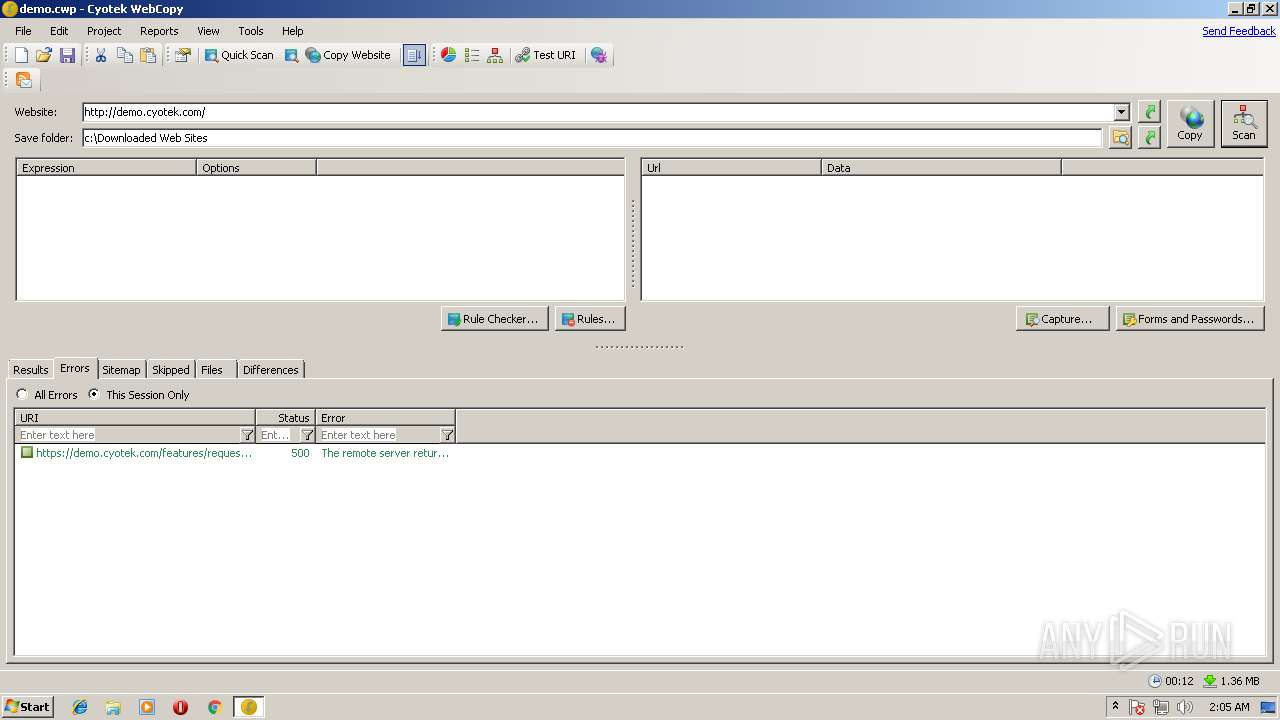Open the File menu
1280x720 pixels.
23,31
